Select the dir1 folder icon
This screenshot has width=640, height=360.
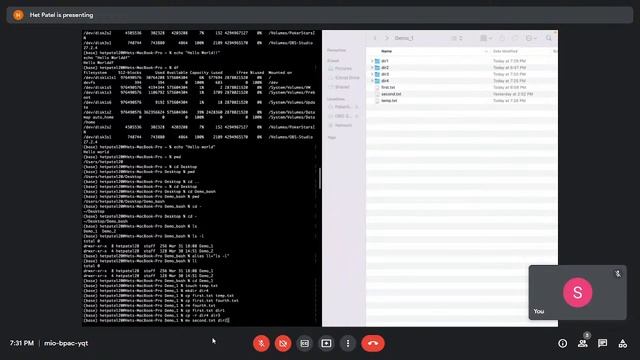[378, 61]
